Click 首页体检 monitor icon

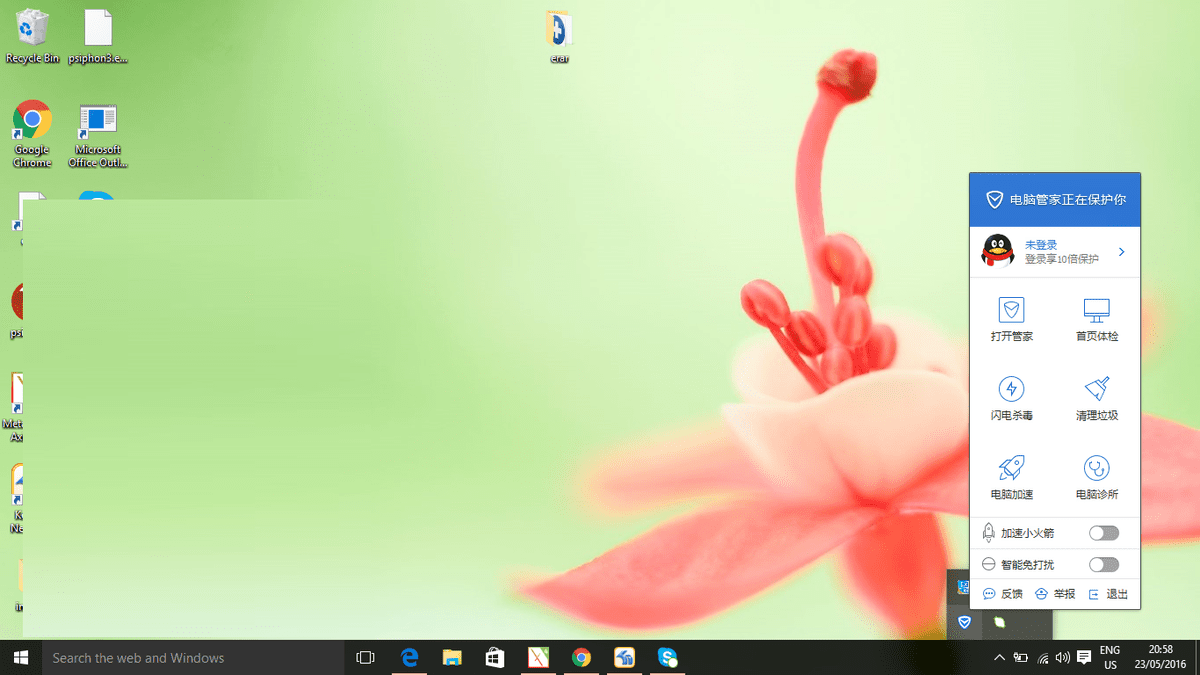click(x=1097, y=311)
